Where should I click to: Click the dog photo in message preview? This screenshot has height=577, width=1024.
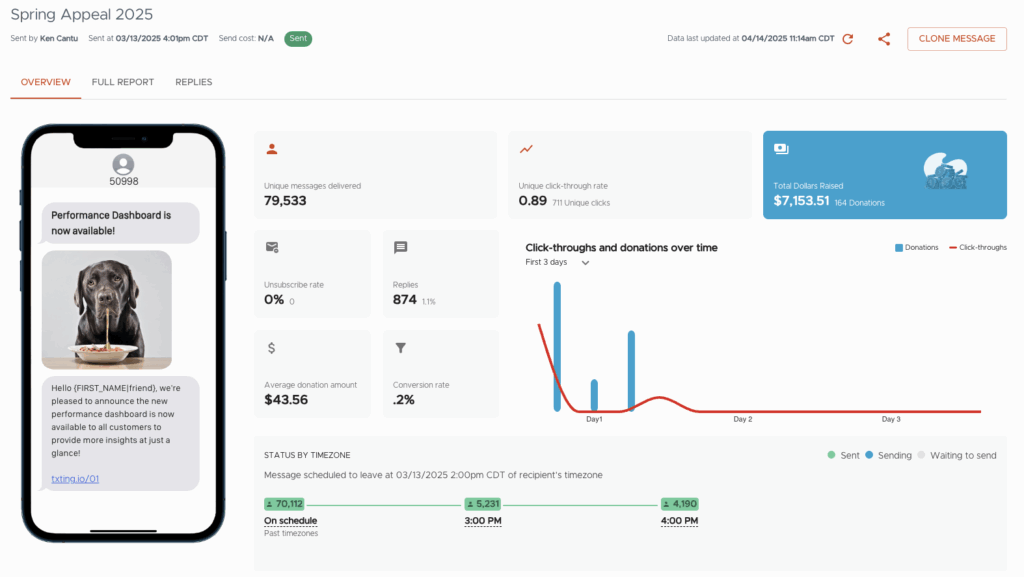tap(106, 310)
